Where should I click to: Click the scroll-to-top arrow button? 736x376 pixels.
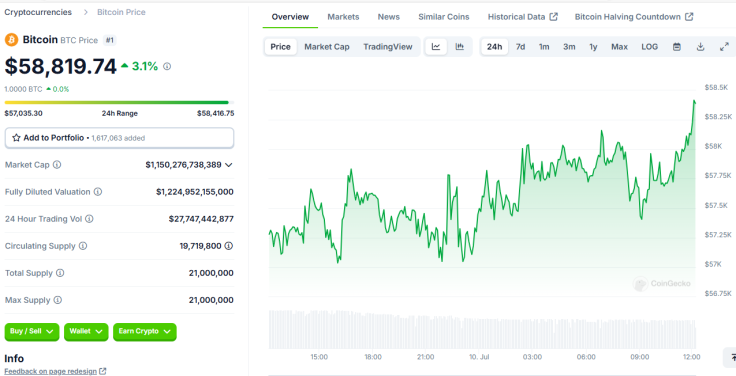[x=730, y=357]
